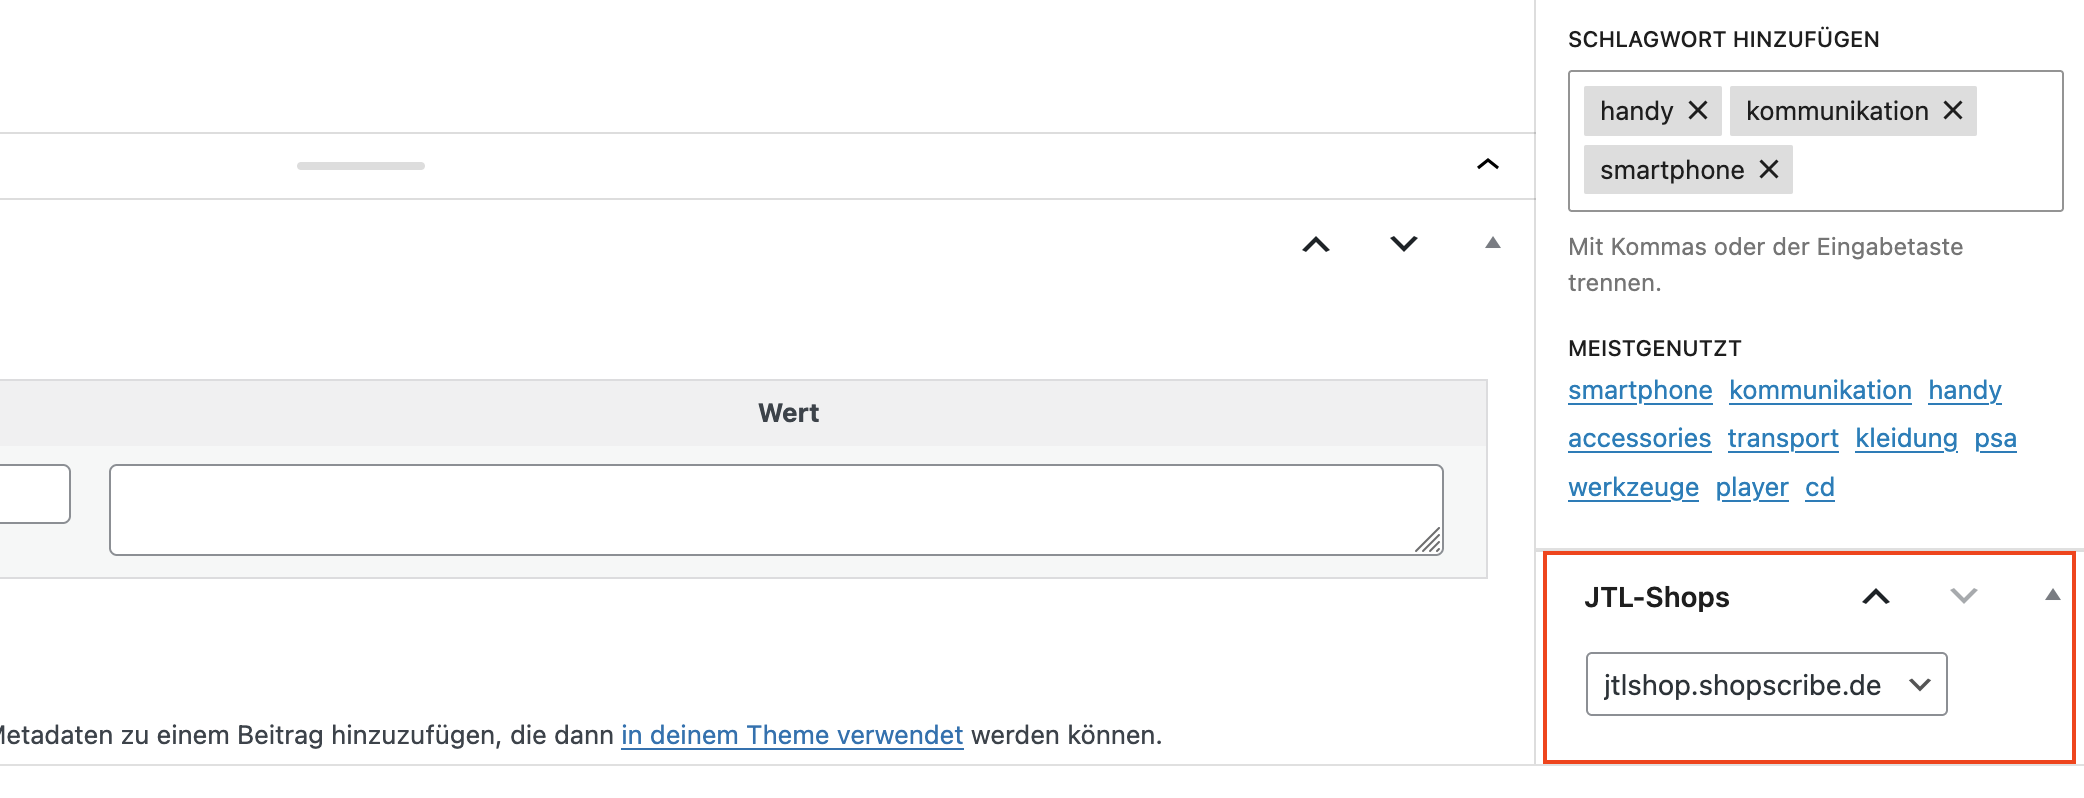This screenshot has height=798, width=2084.
Task: Collapse the JTL-Shops panel
Action: (x=2052, y=596)
